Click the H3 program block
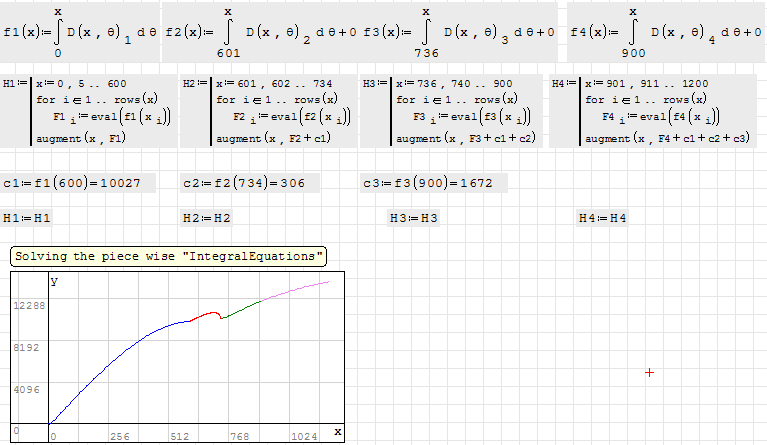This screenshot has width=767, height=445. point(450,110)
